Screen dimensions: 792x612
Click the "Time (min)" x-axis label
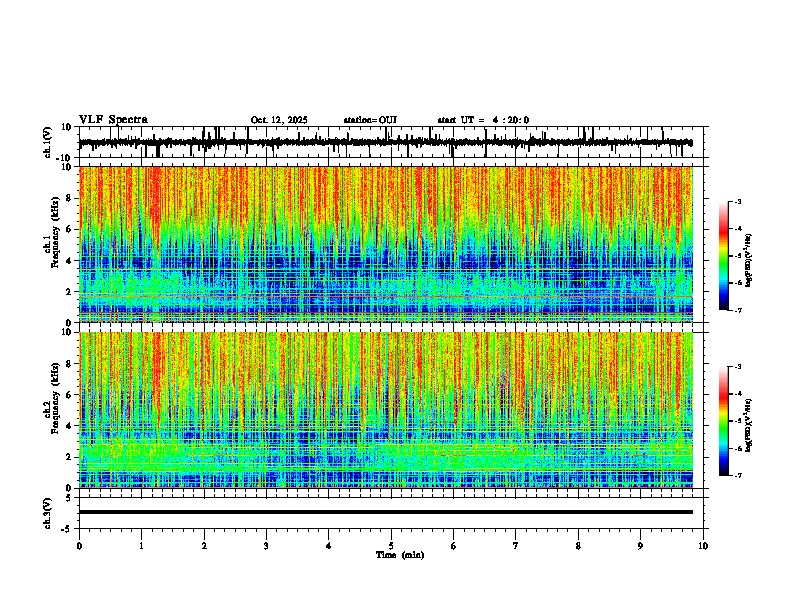[400, 555]
